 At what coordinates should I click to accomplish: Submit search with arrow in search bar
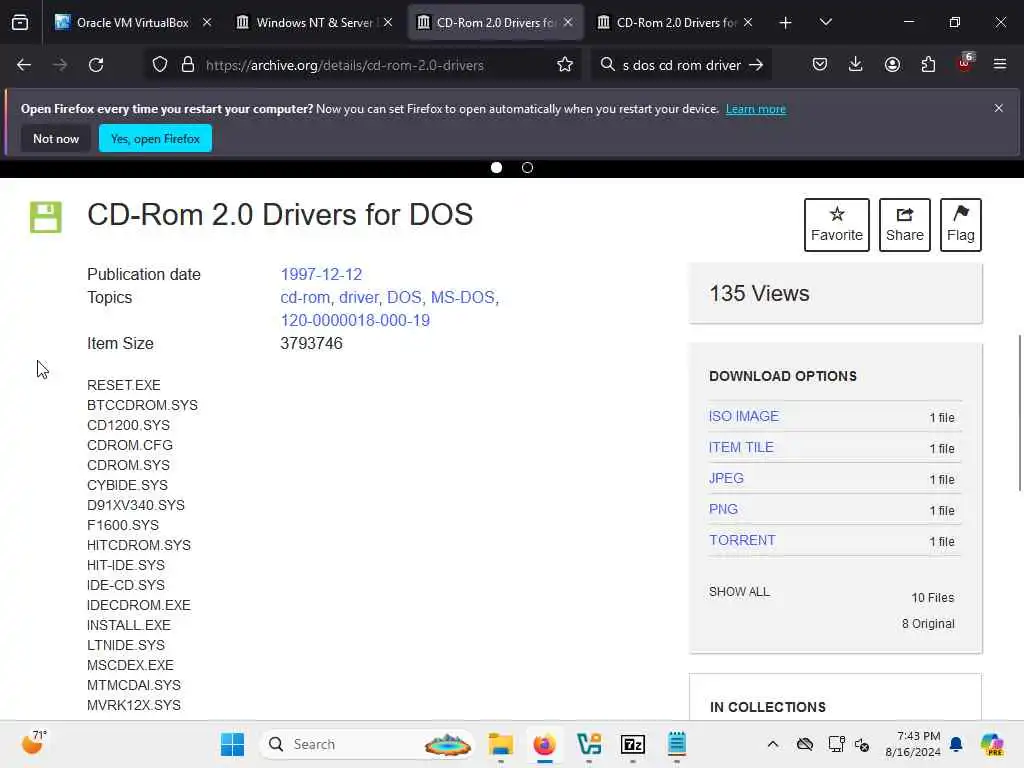756,65
